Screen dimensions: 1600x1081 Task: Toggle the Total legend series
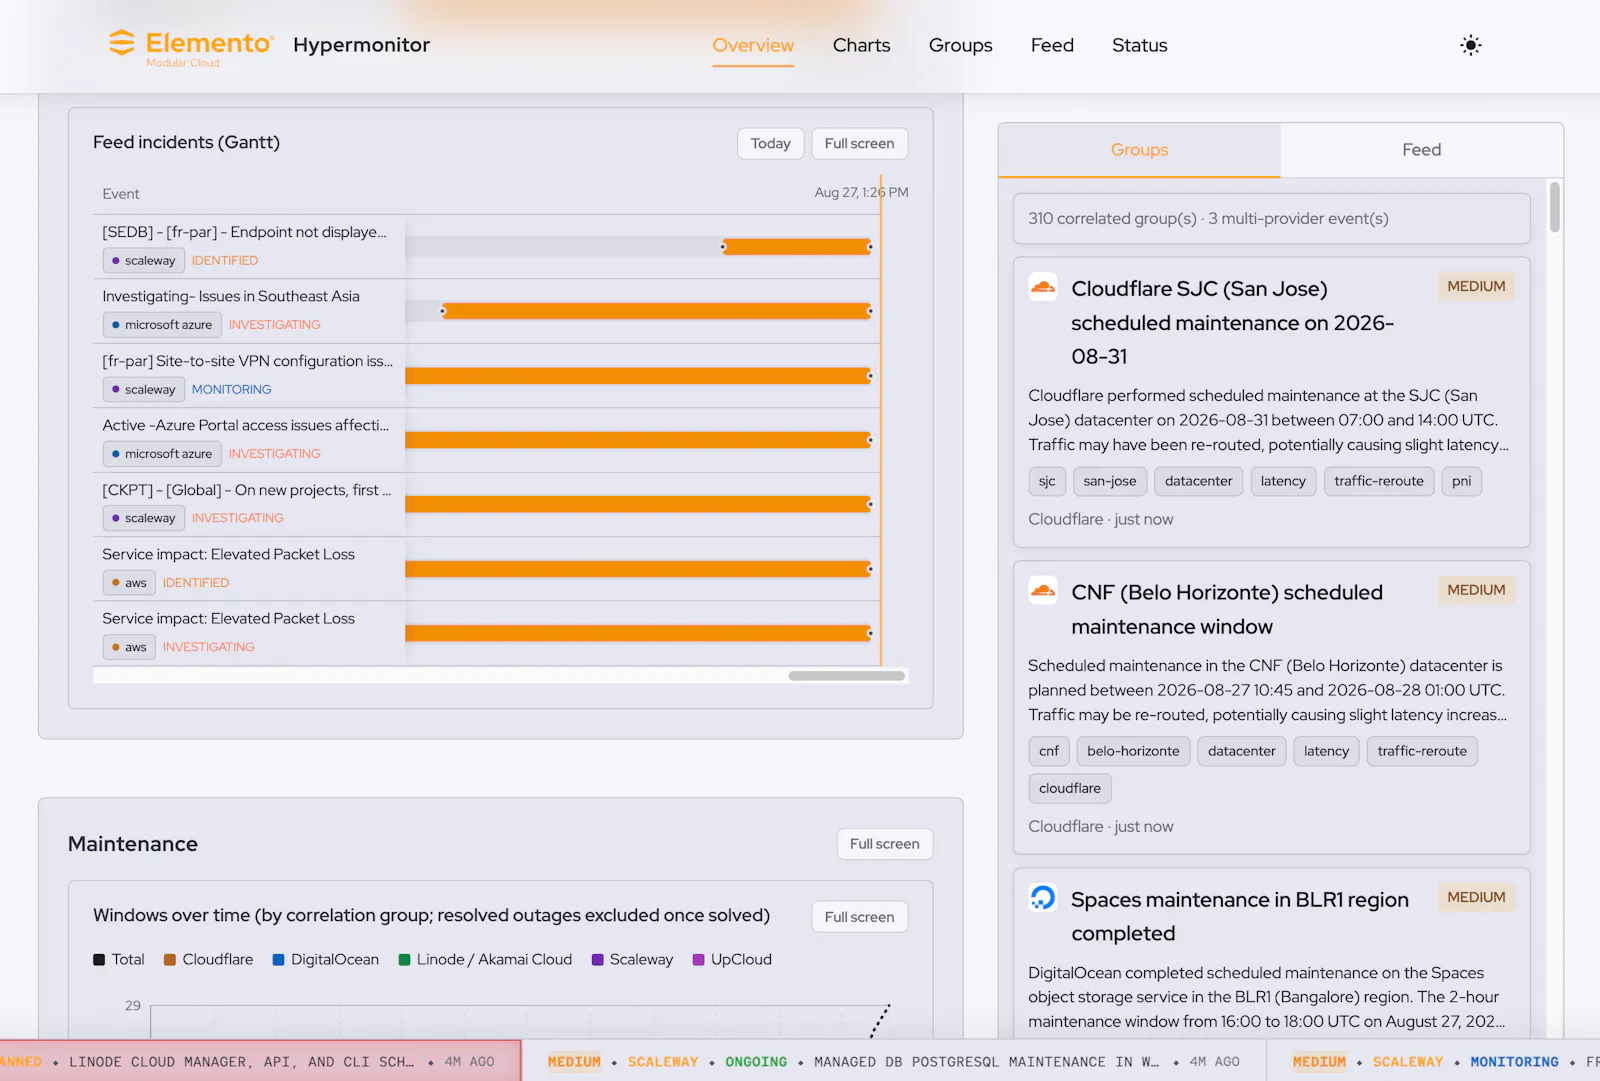[118, 959]
